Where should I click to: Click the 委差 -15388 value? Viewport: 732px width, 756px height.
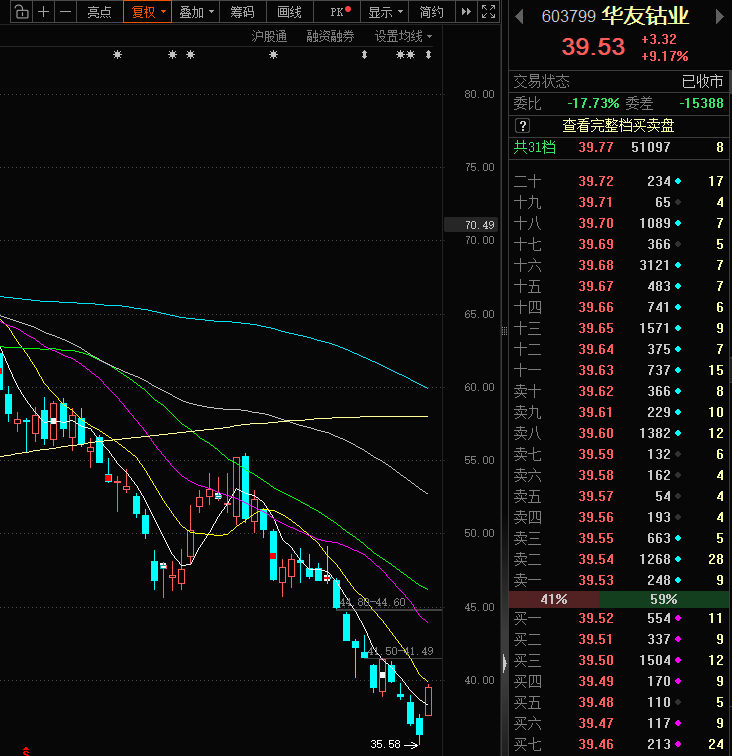[702, 103]
